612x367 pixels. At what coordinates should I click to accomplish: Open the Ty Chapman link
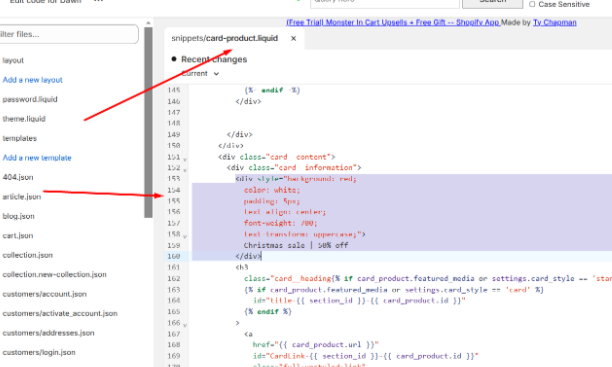555,23
